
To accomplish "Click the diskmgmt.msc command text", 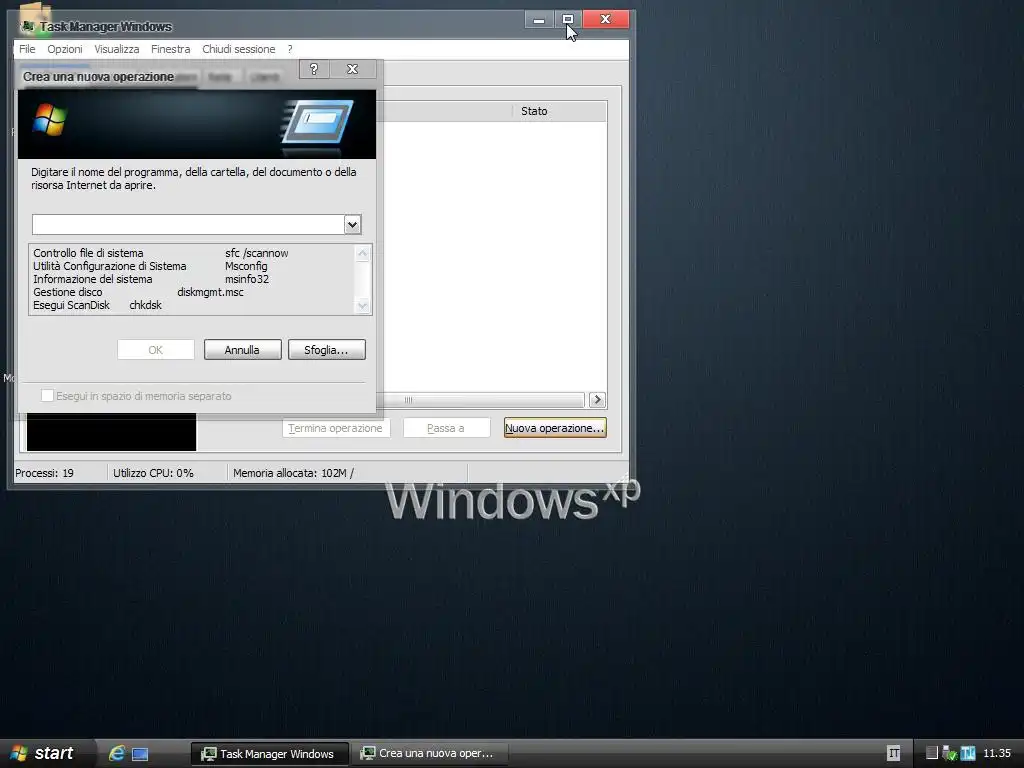I will [x=210, y=292].
